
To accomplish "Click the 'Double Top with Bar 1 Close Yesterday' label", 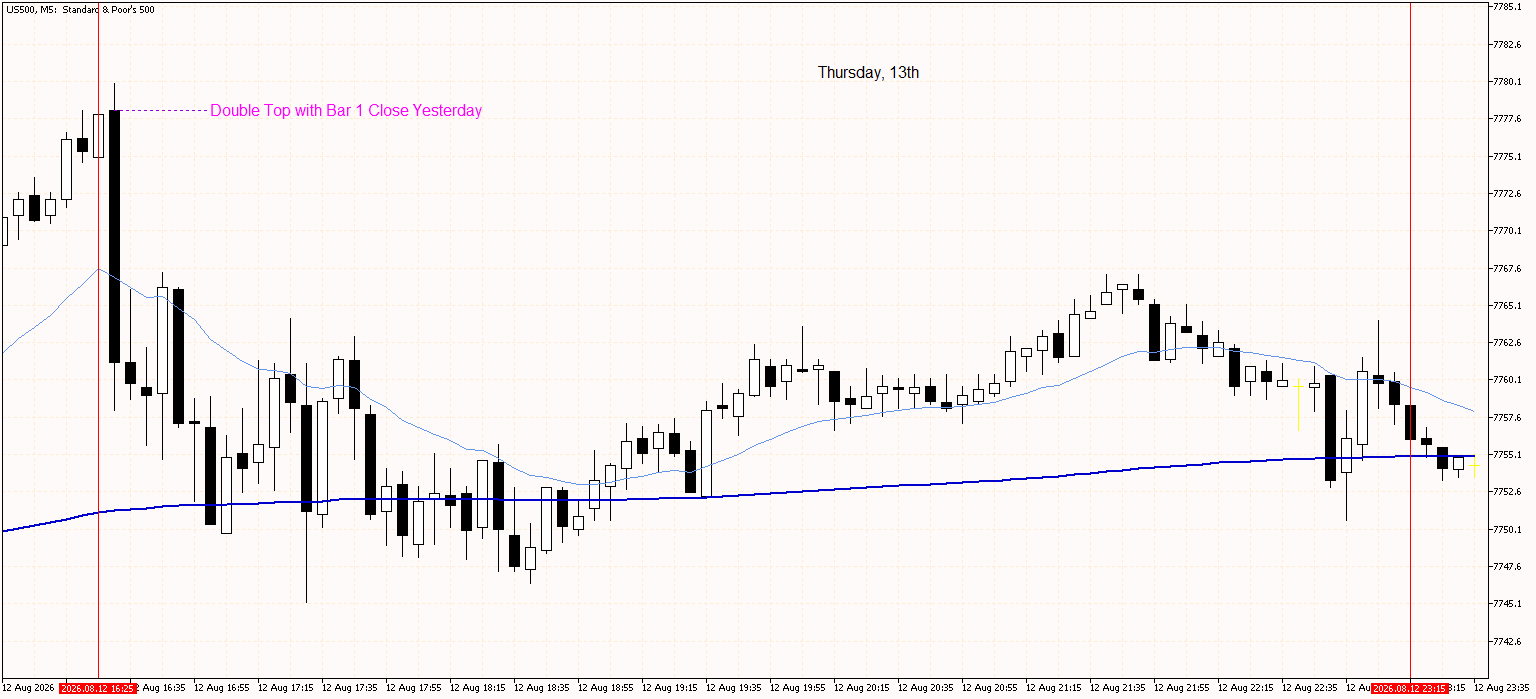I will [346, 111].
